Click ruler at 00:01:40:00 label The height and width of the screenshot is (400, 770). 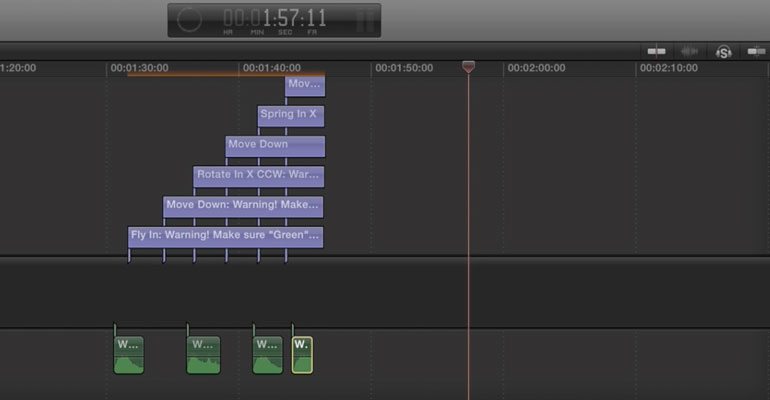(x=272, y=68)
